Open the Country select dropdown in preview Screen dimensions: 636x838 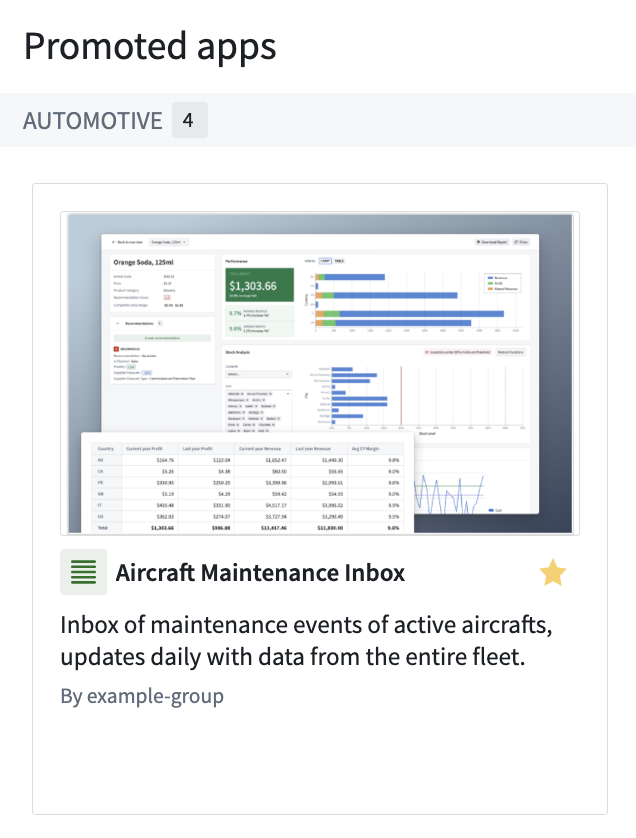coord(258,374)
